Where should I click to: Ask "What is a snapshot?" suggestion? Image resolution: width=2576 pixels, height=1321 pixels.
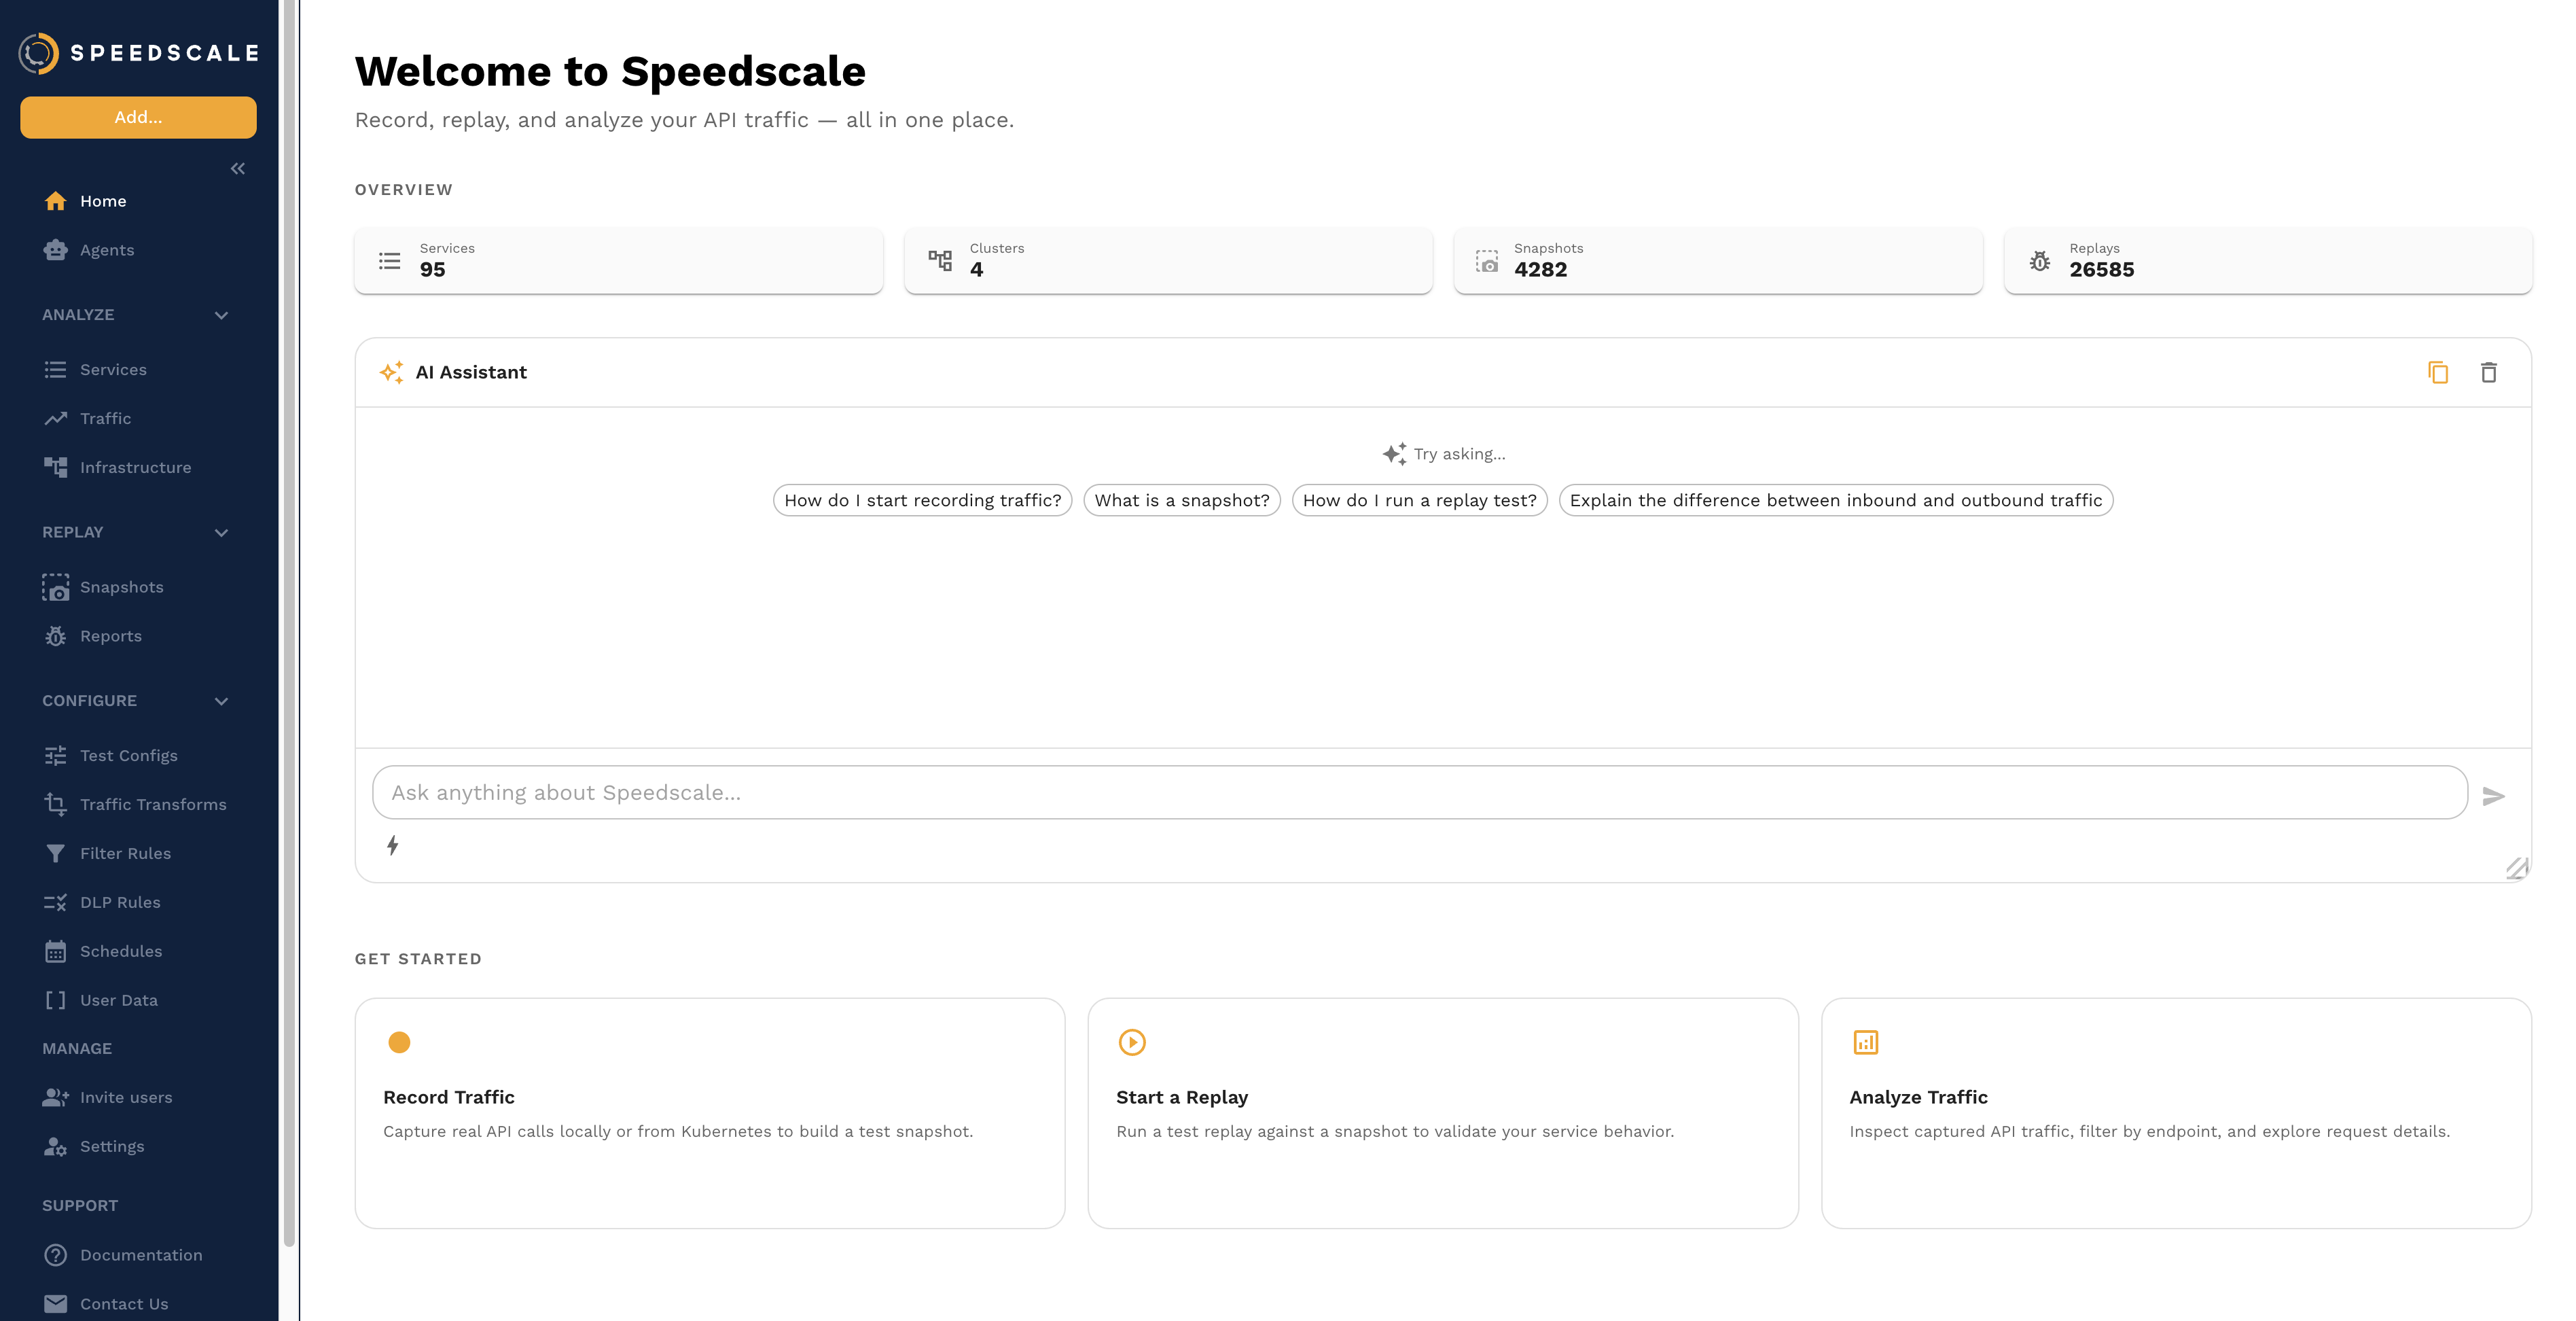(1181, 500)
